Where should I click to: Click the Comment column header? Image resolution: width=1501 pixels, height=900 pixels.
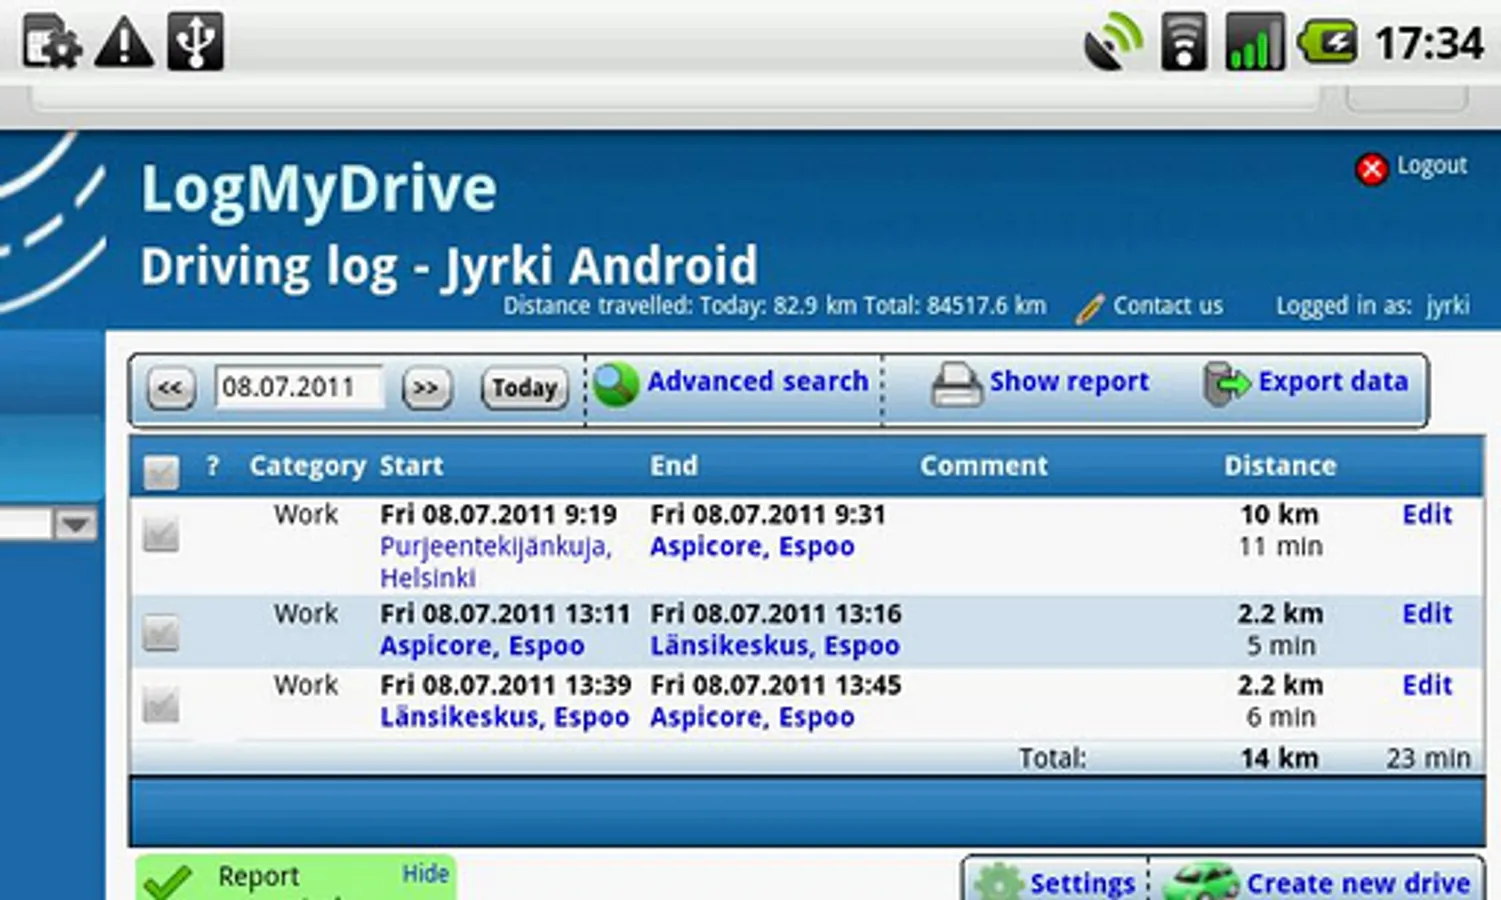pos(984,466)
